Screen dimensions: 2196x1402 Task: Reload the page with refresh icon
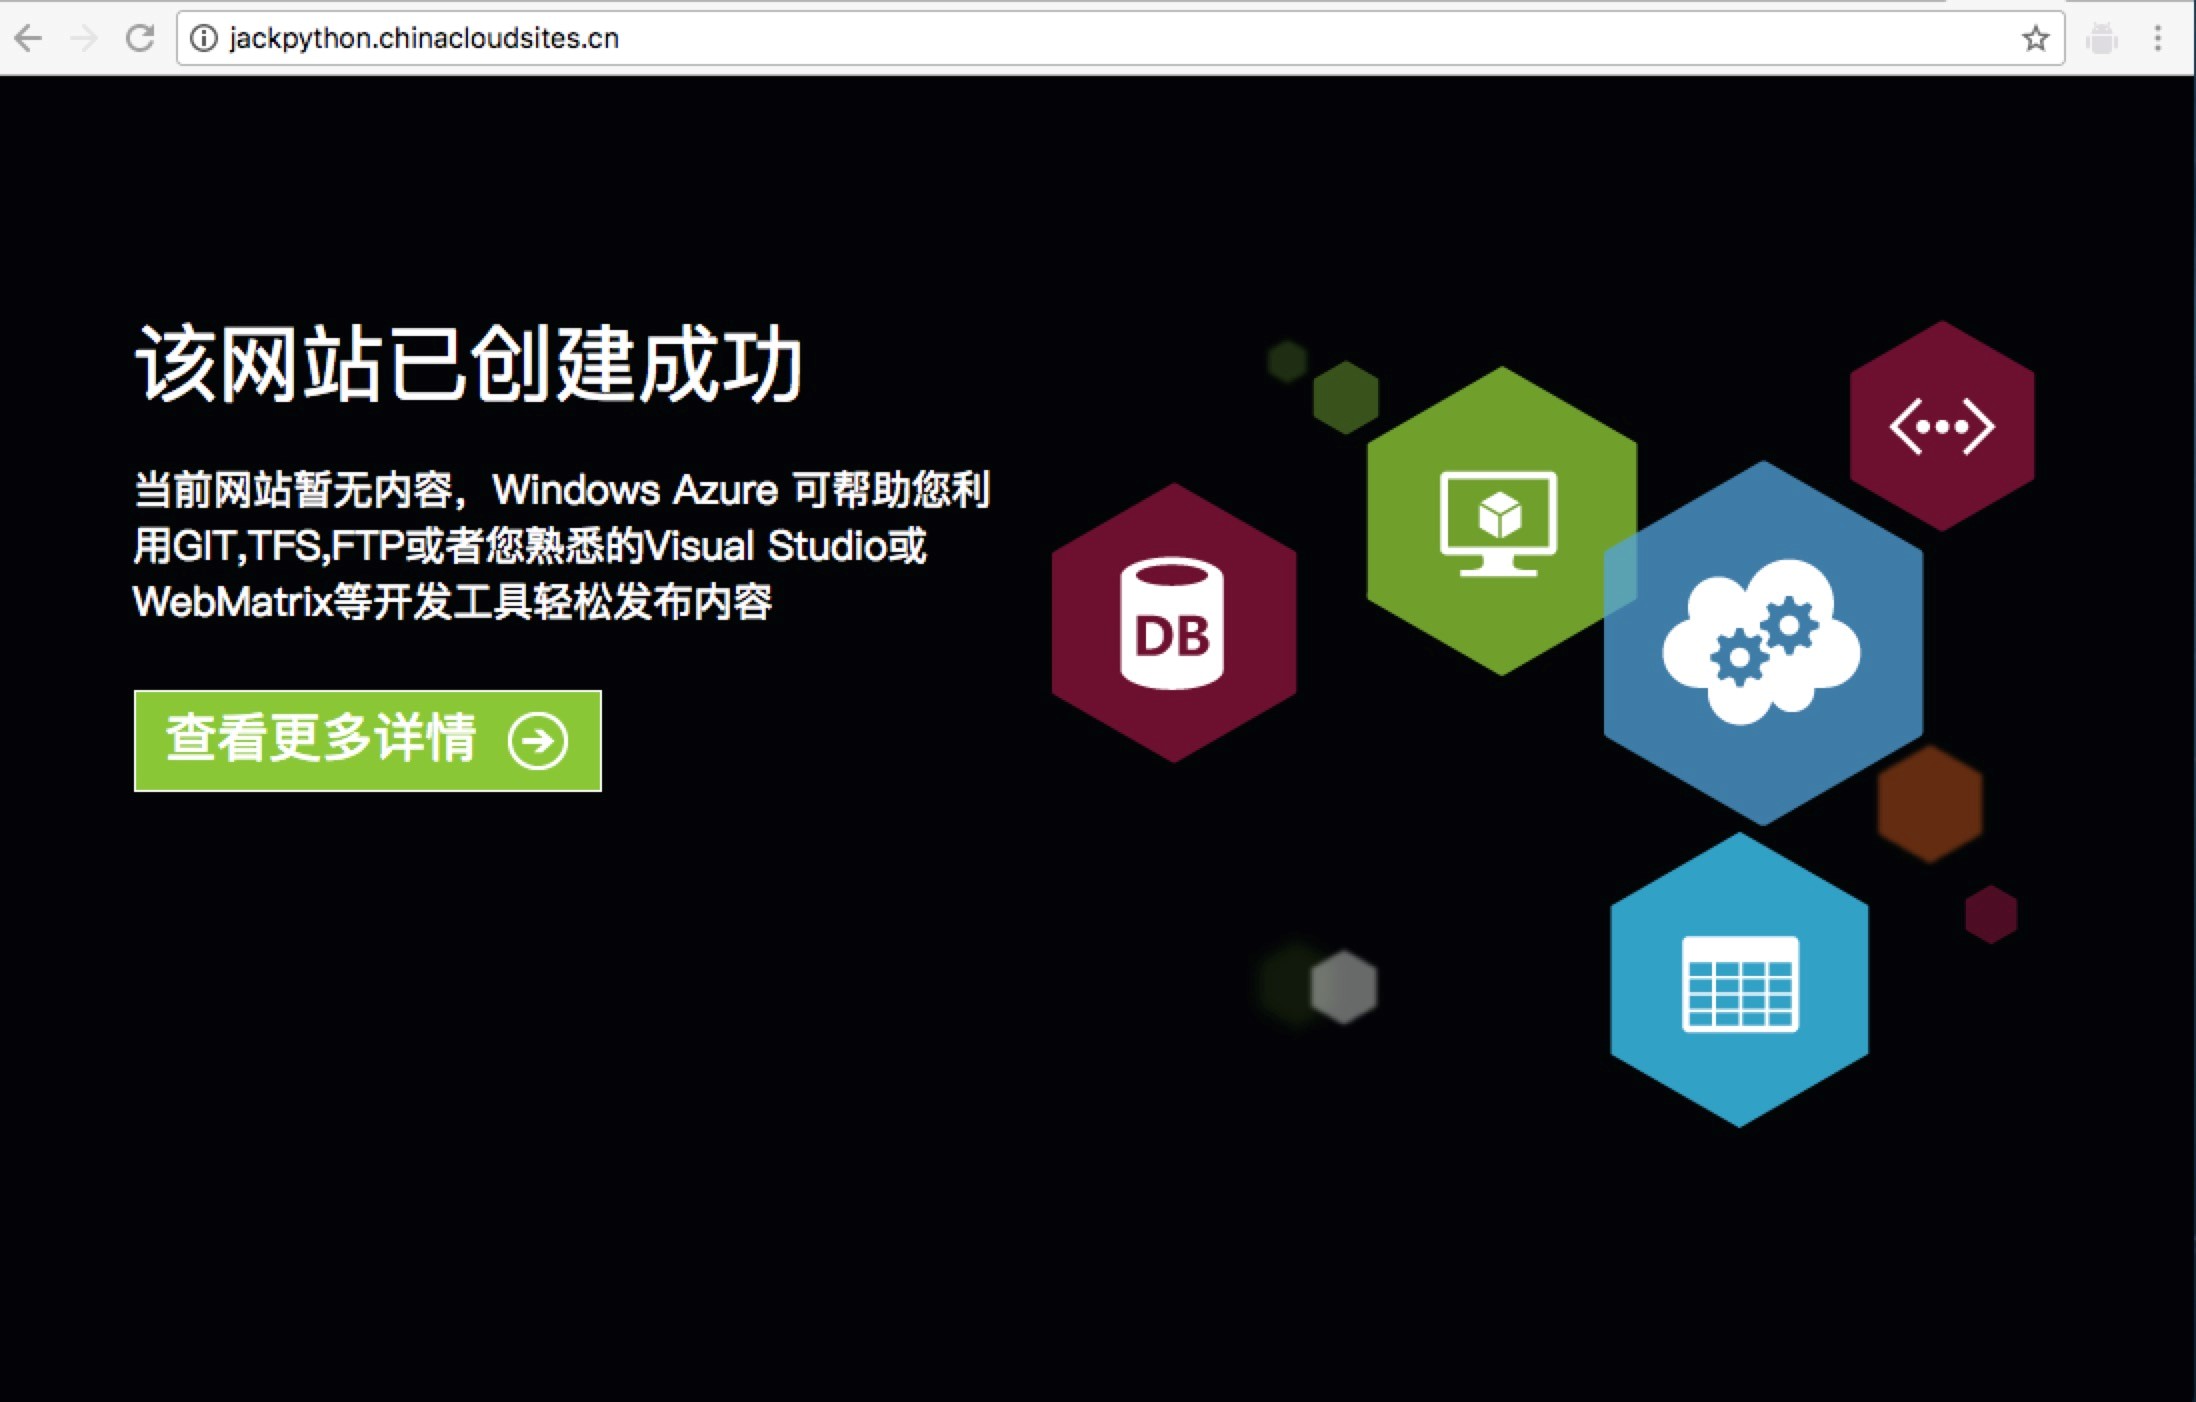[140, 38]
